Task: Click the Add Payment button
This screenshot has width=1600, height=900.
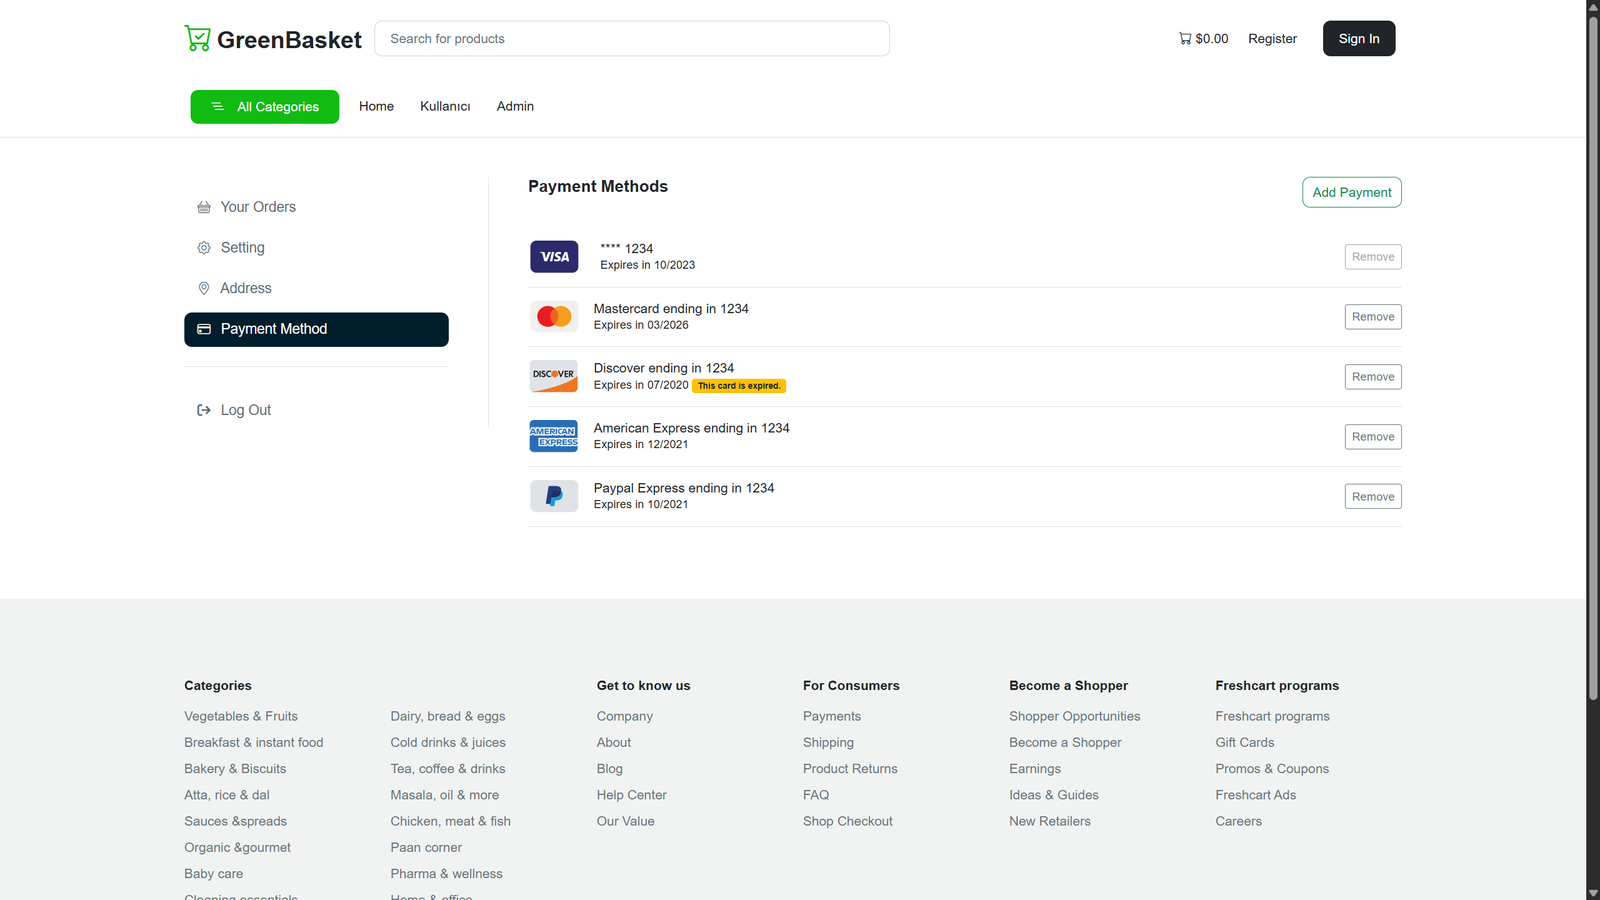Action: click(x=1351, y=192)
